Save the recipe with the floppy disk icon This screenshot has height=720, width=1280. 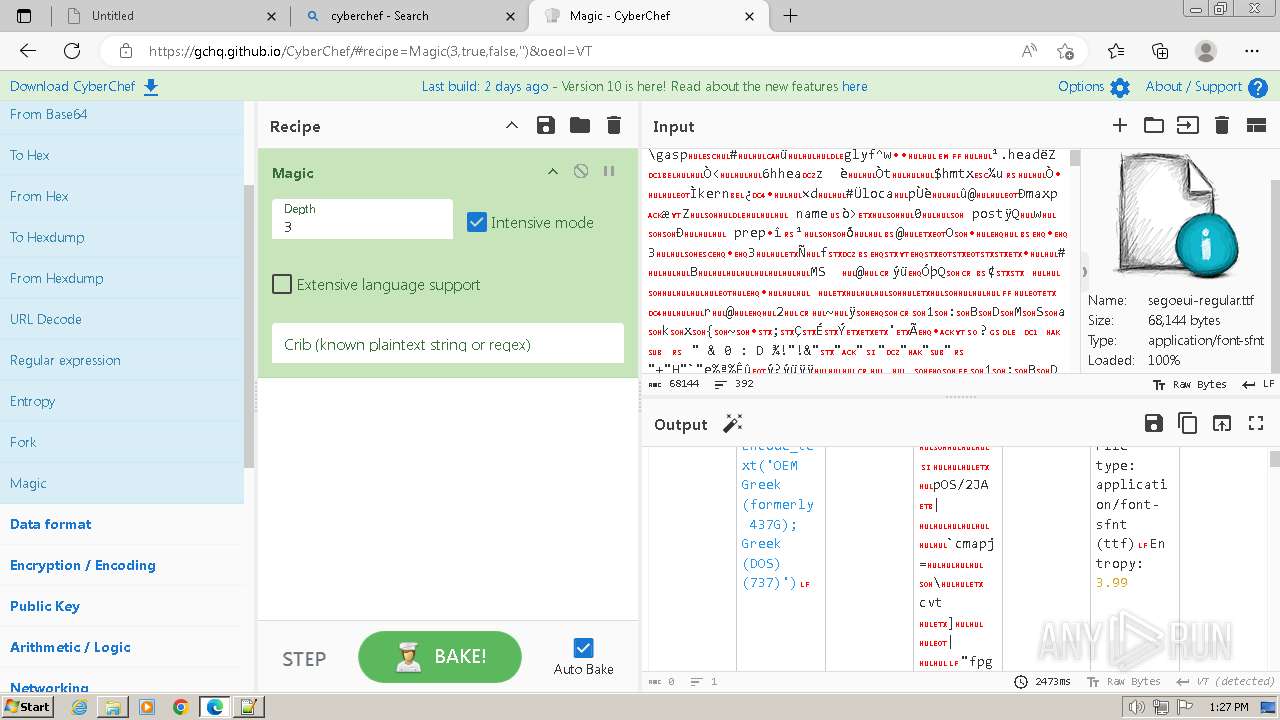point(545,125)
